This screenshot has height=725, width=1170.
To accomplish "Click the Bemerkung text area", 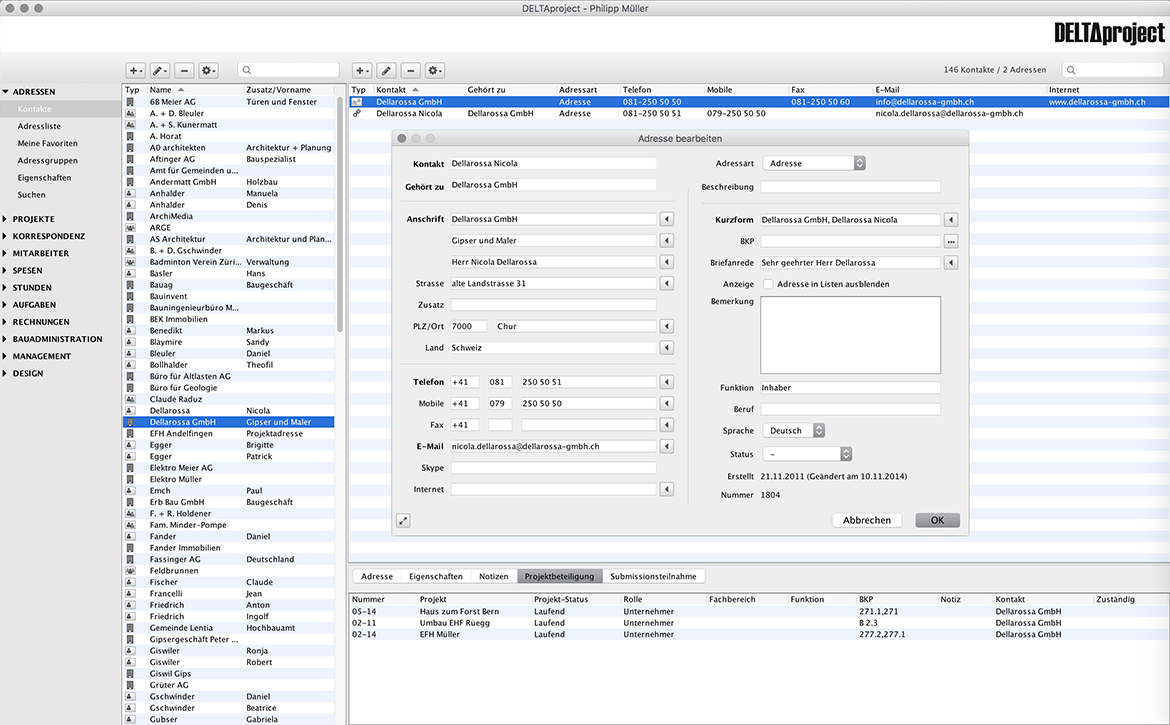I will tap(851, 335).
